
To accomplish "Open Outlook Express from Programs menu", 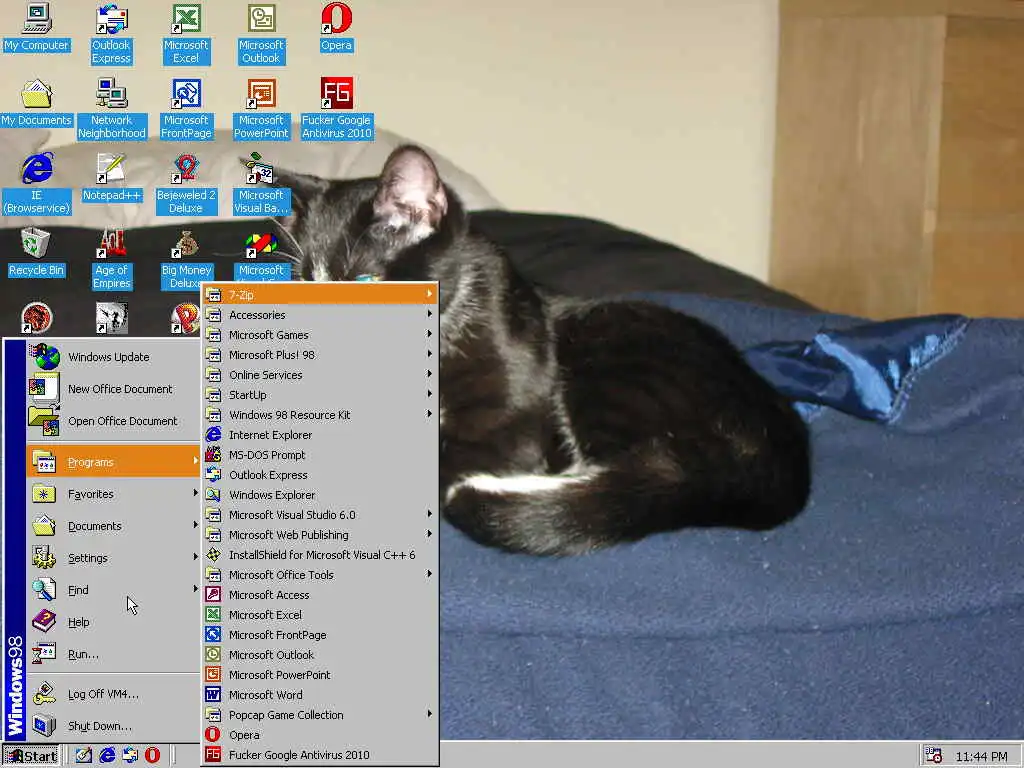I will (320, 475).
